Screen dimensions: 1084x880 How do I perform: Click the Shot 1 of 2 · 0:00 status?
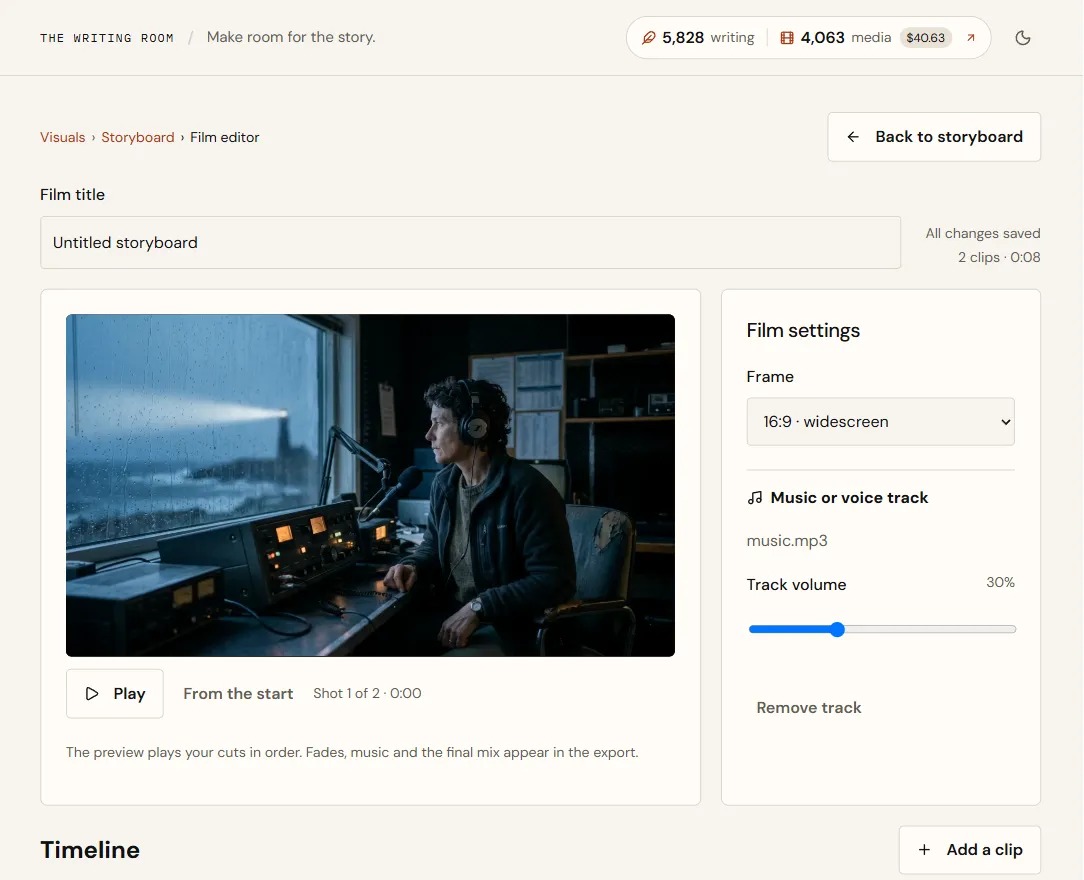[x=367, y=693]
